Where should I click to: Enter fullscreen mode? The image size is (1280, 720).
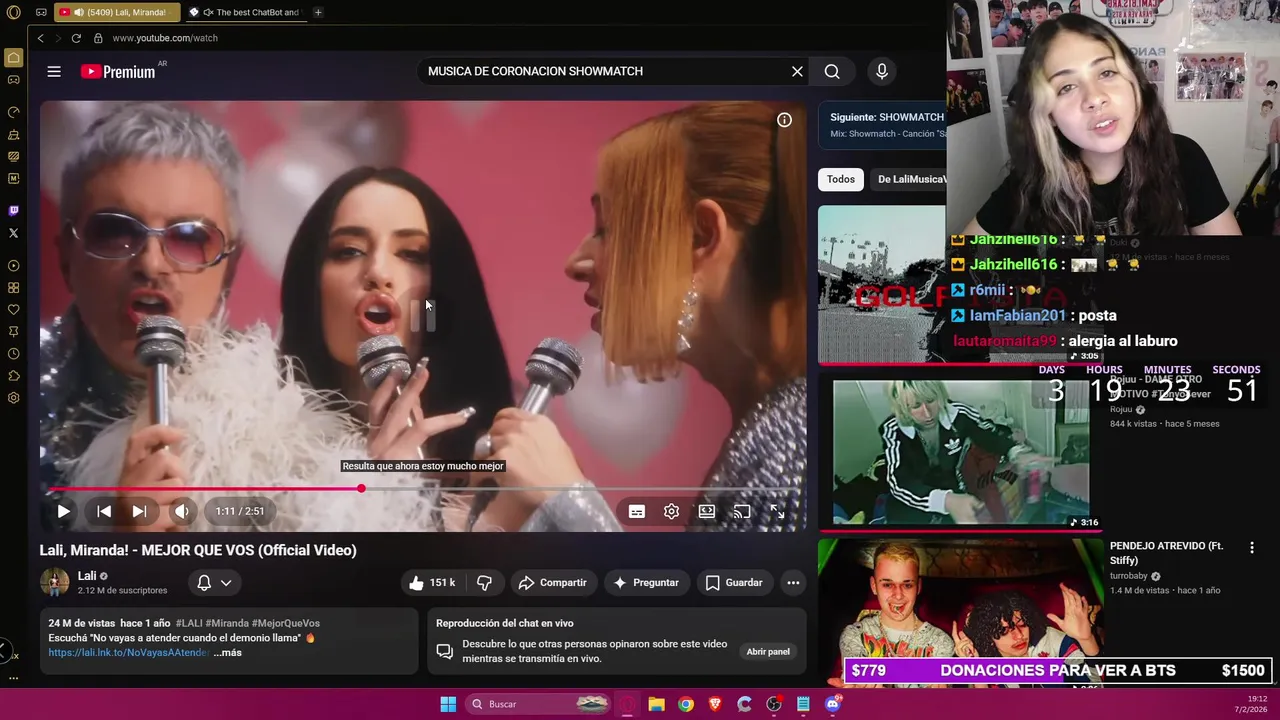777,511
